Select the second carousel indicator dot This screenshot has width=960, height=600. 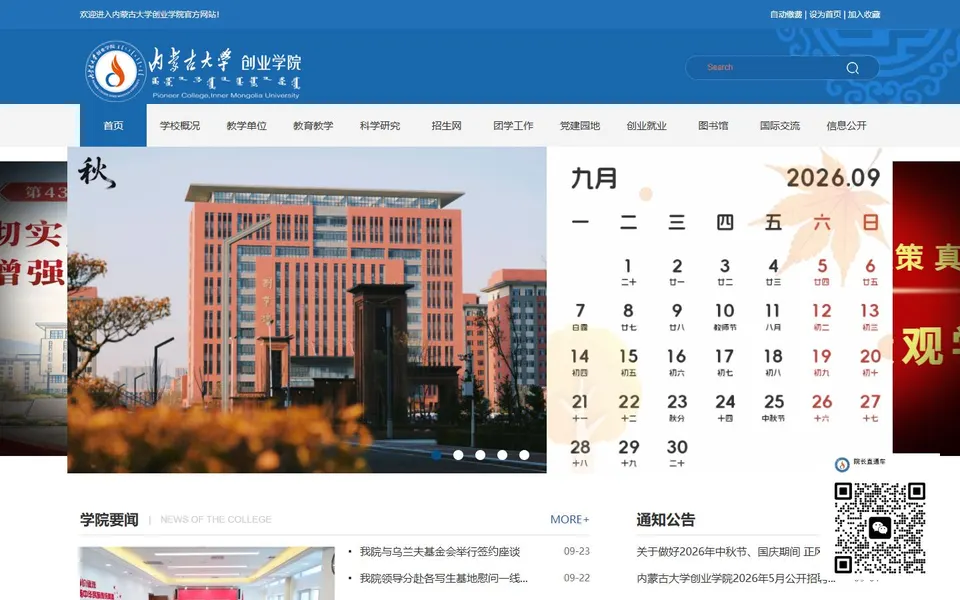click(x=458, y=455)
